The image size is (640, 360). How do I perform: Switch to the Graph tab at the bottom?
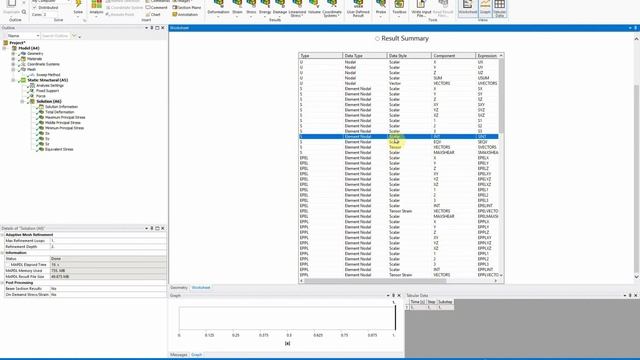click(197, 355)
